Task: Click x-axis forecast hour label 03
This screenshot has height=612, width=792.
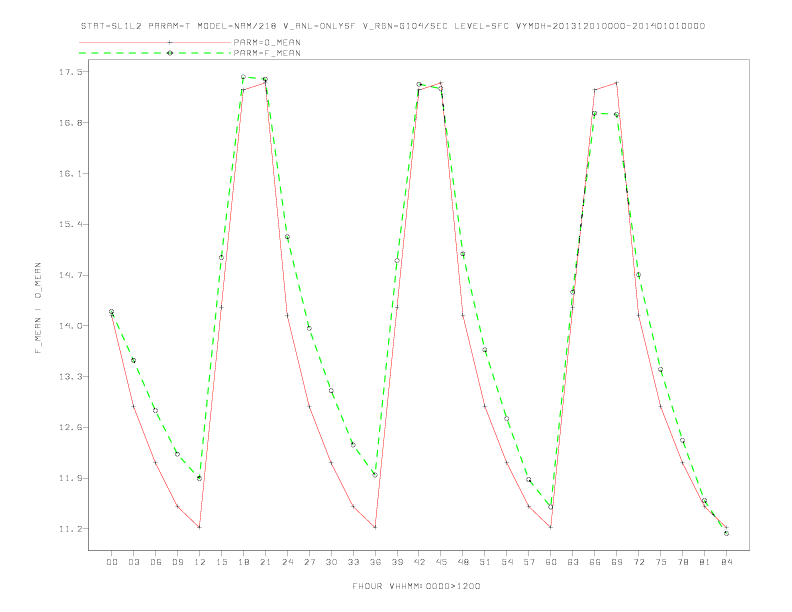Action: tap(133, 562)
